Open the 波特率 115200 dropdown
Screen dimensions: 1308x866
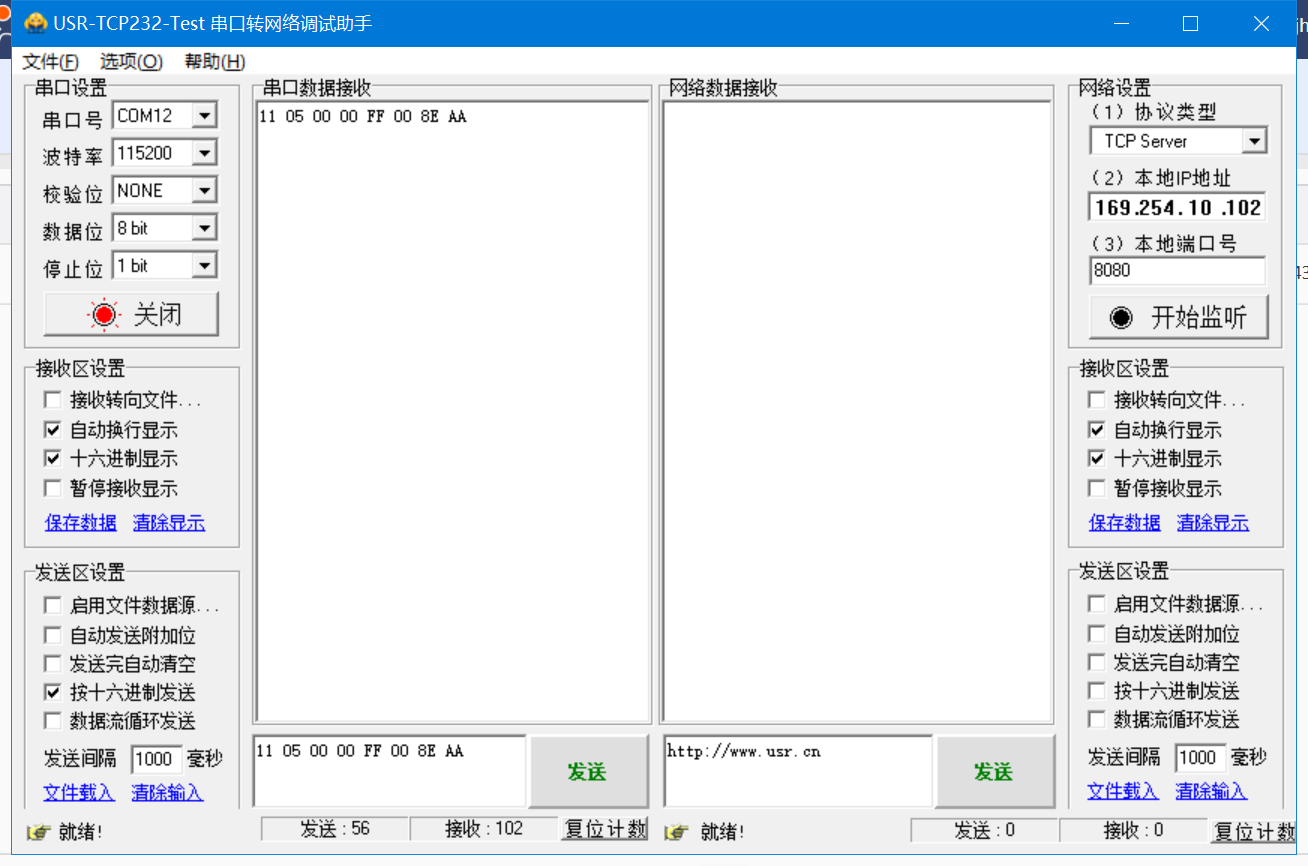point(204,153)
